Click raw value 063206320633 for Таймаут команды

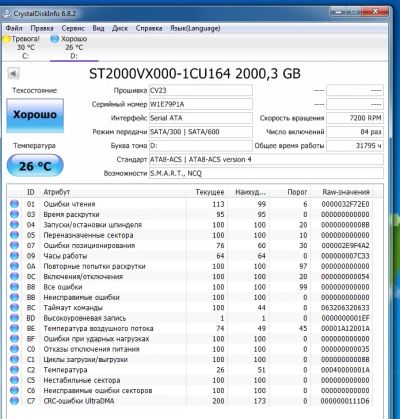[x=345, y=307]
